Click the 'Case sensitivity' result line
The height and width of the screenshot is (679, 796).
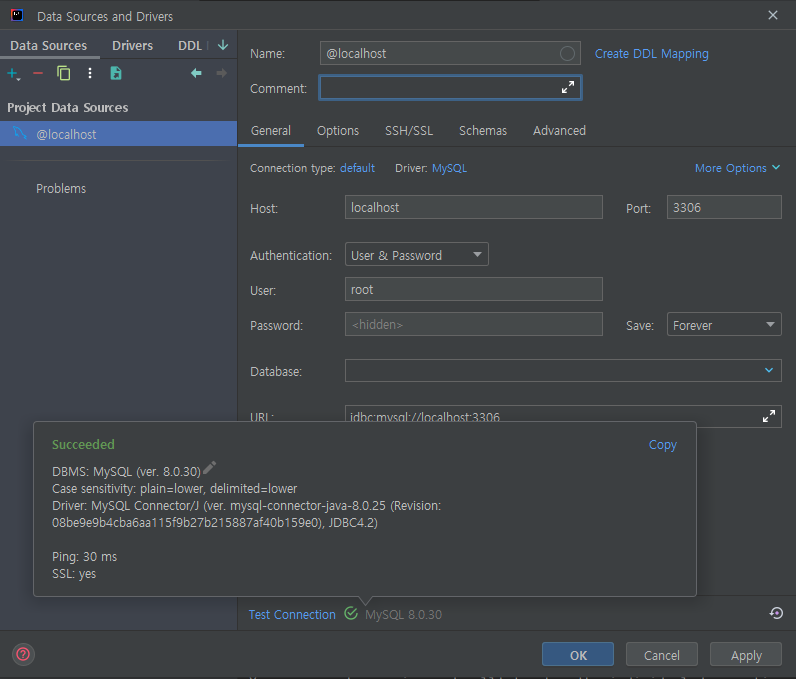[x=174, y=489]
